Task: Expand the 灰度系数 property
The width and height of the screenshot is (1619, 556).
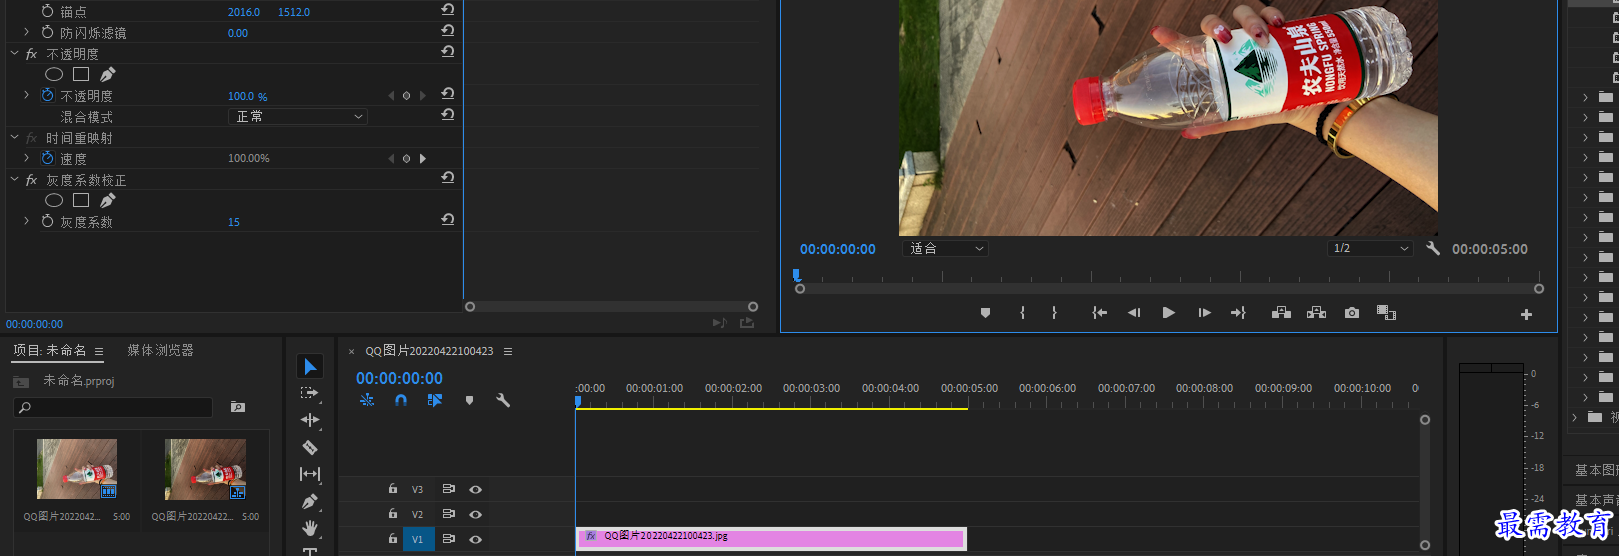Action: (x=27, y=221)
